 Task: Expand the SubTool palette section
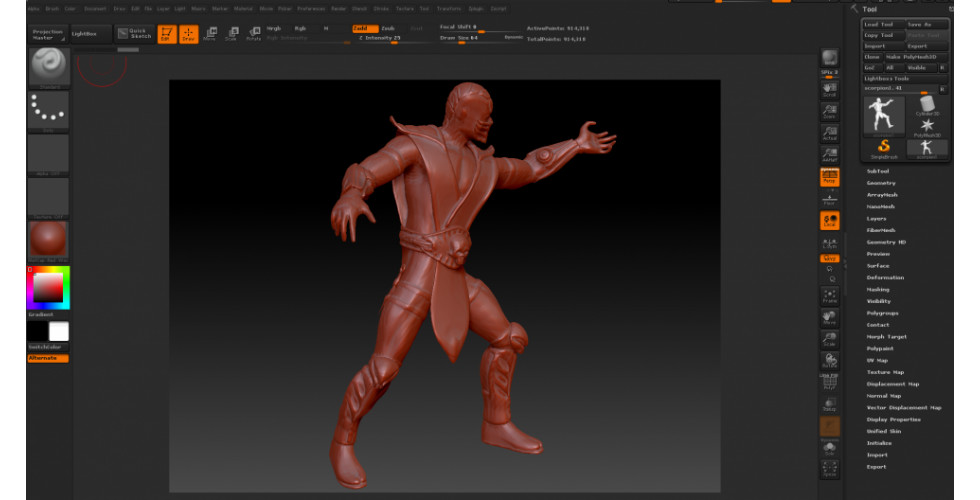878,171
